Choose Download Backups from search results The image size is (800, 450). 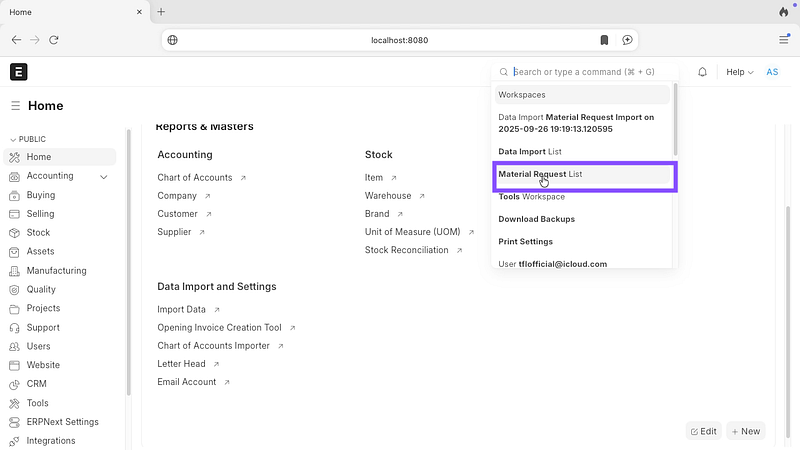tap(537, 219)
